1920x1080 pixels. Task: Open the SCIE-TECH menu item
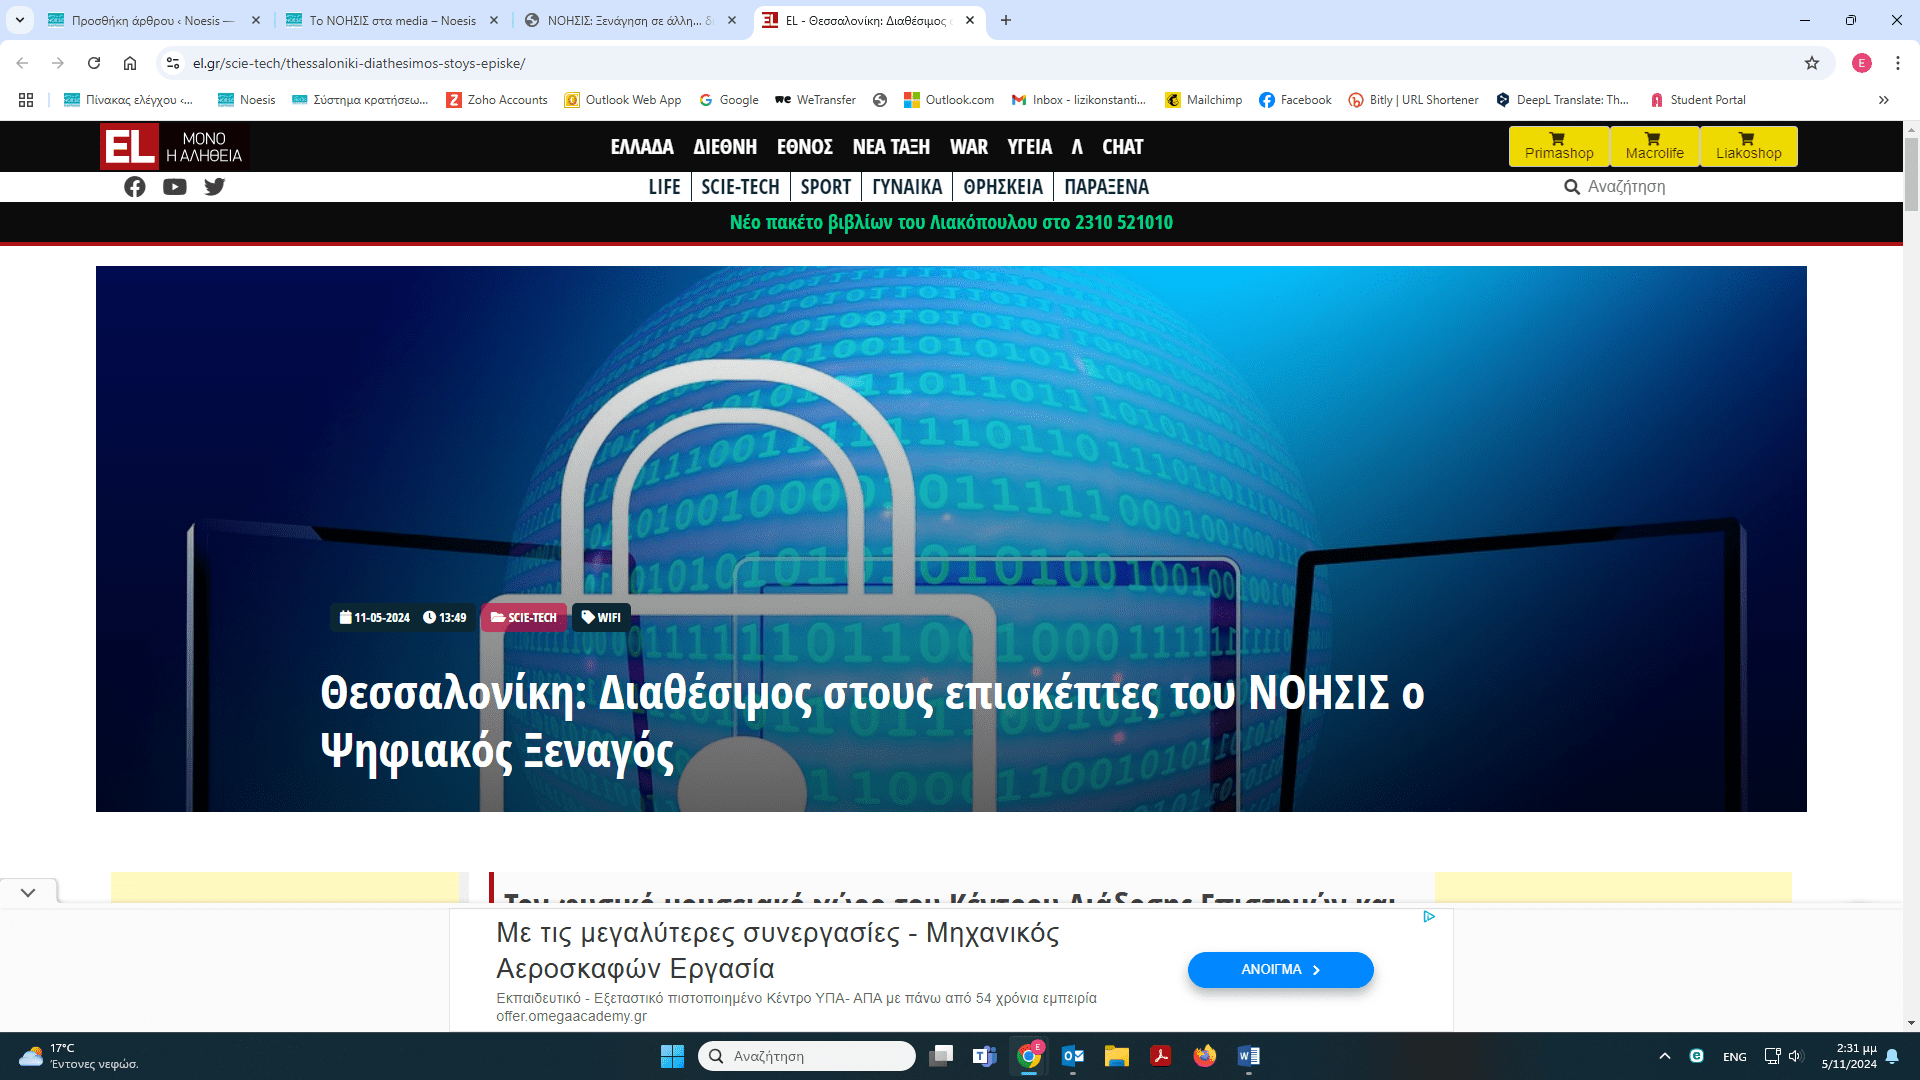point(740,187)
